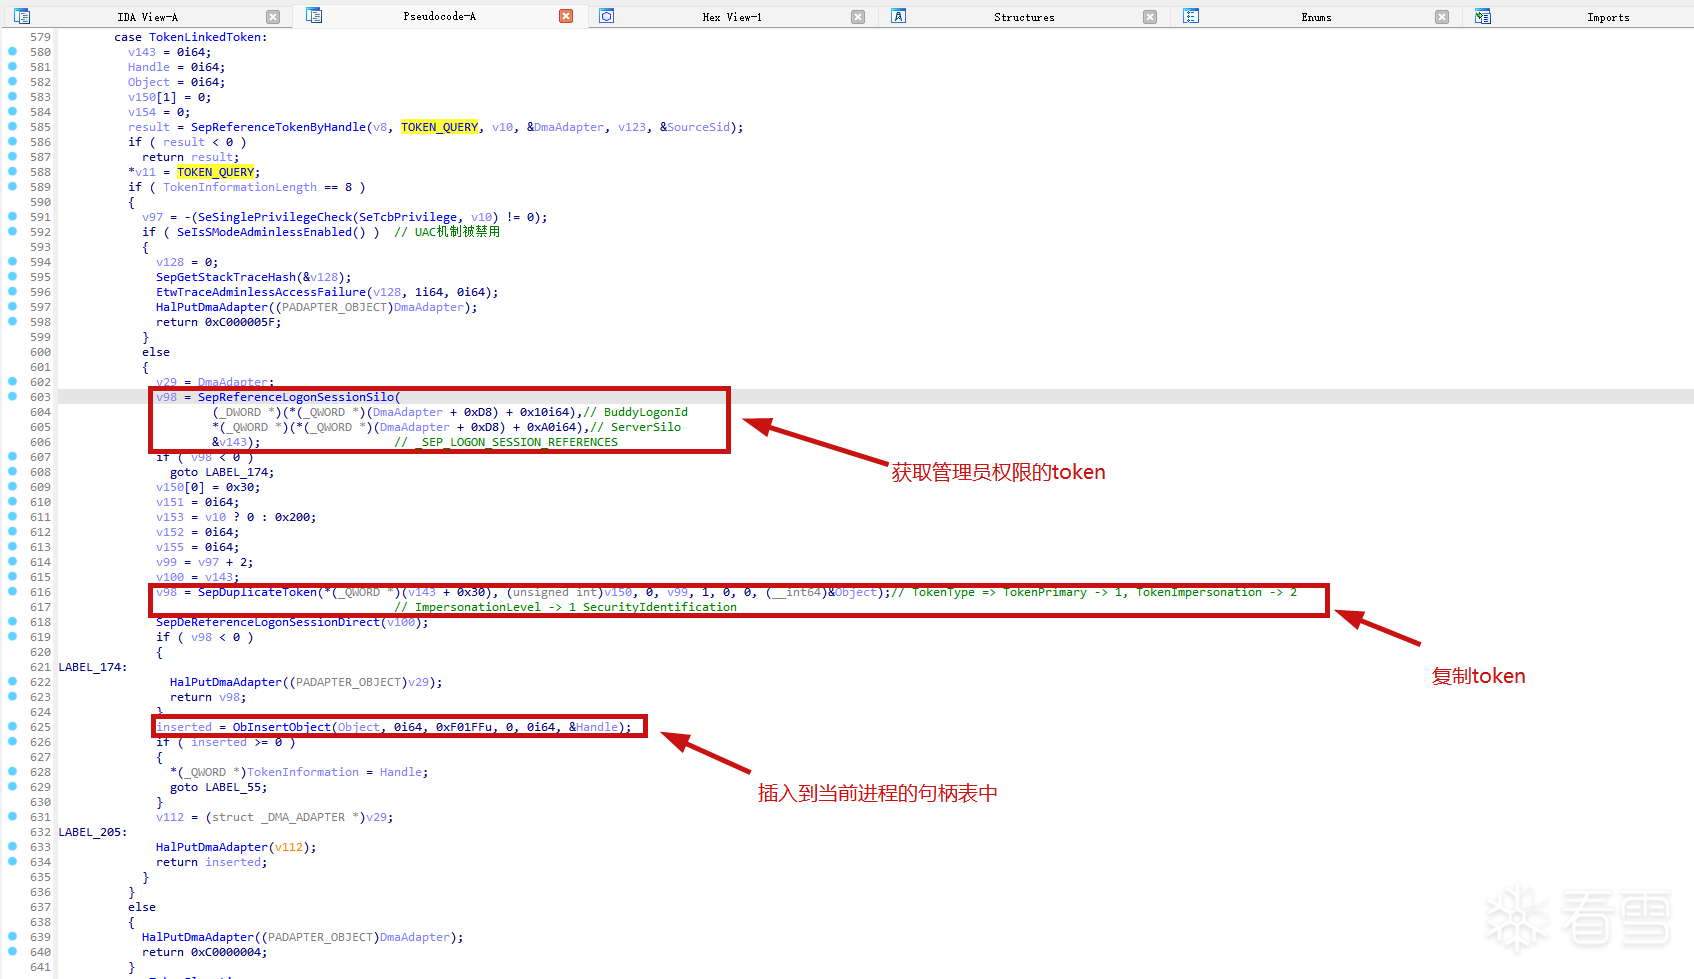Click line number 591 in the margin
1694x979 pixels.
pyautogui.click(x=39, y=216)
